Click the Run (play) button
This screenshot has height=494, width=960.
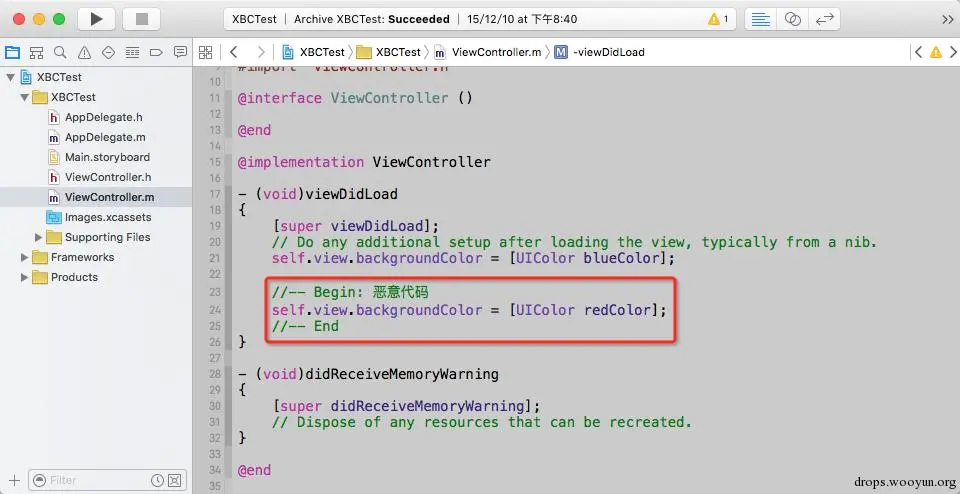pyautogui.click(x=96, y=19)
